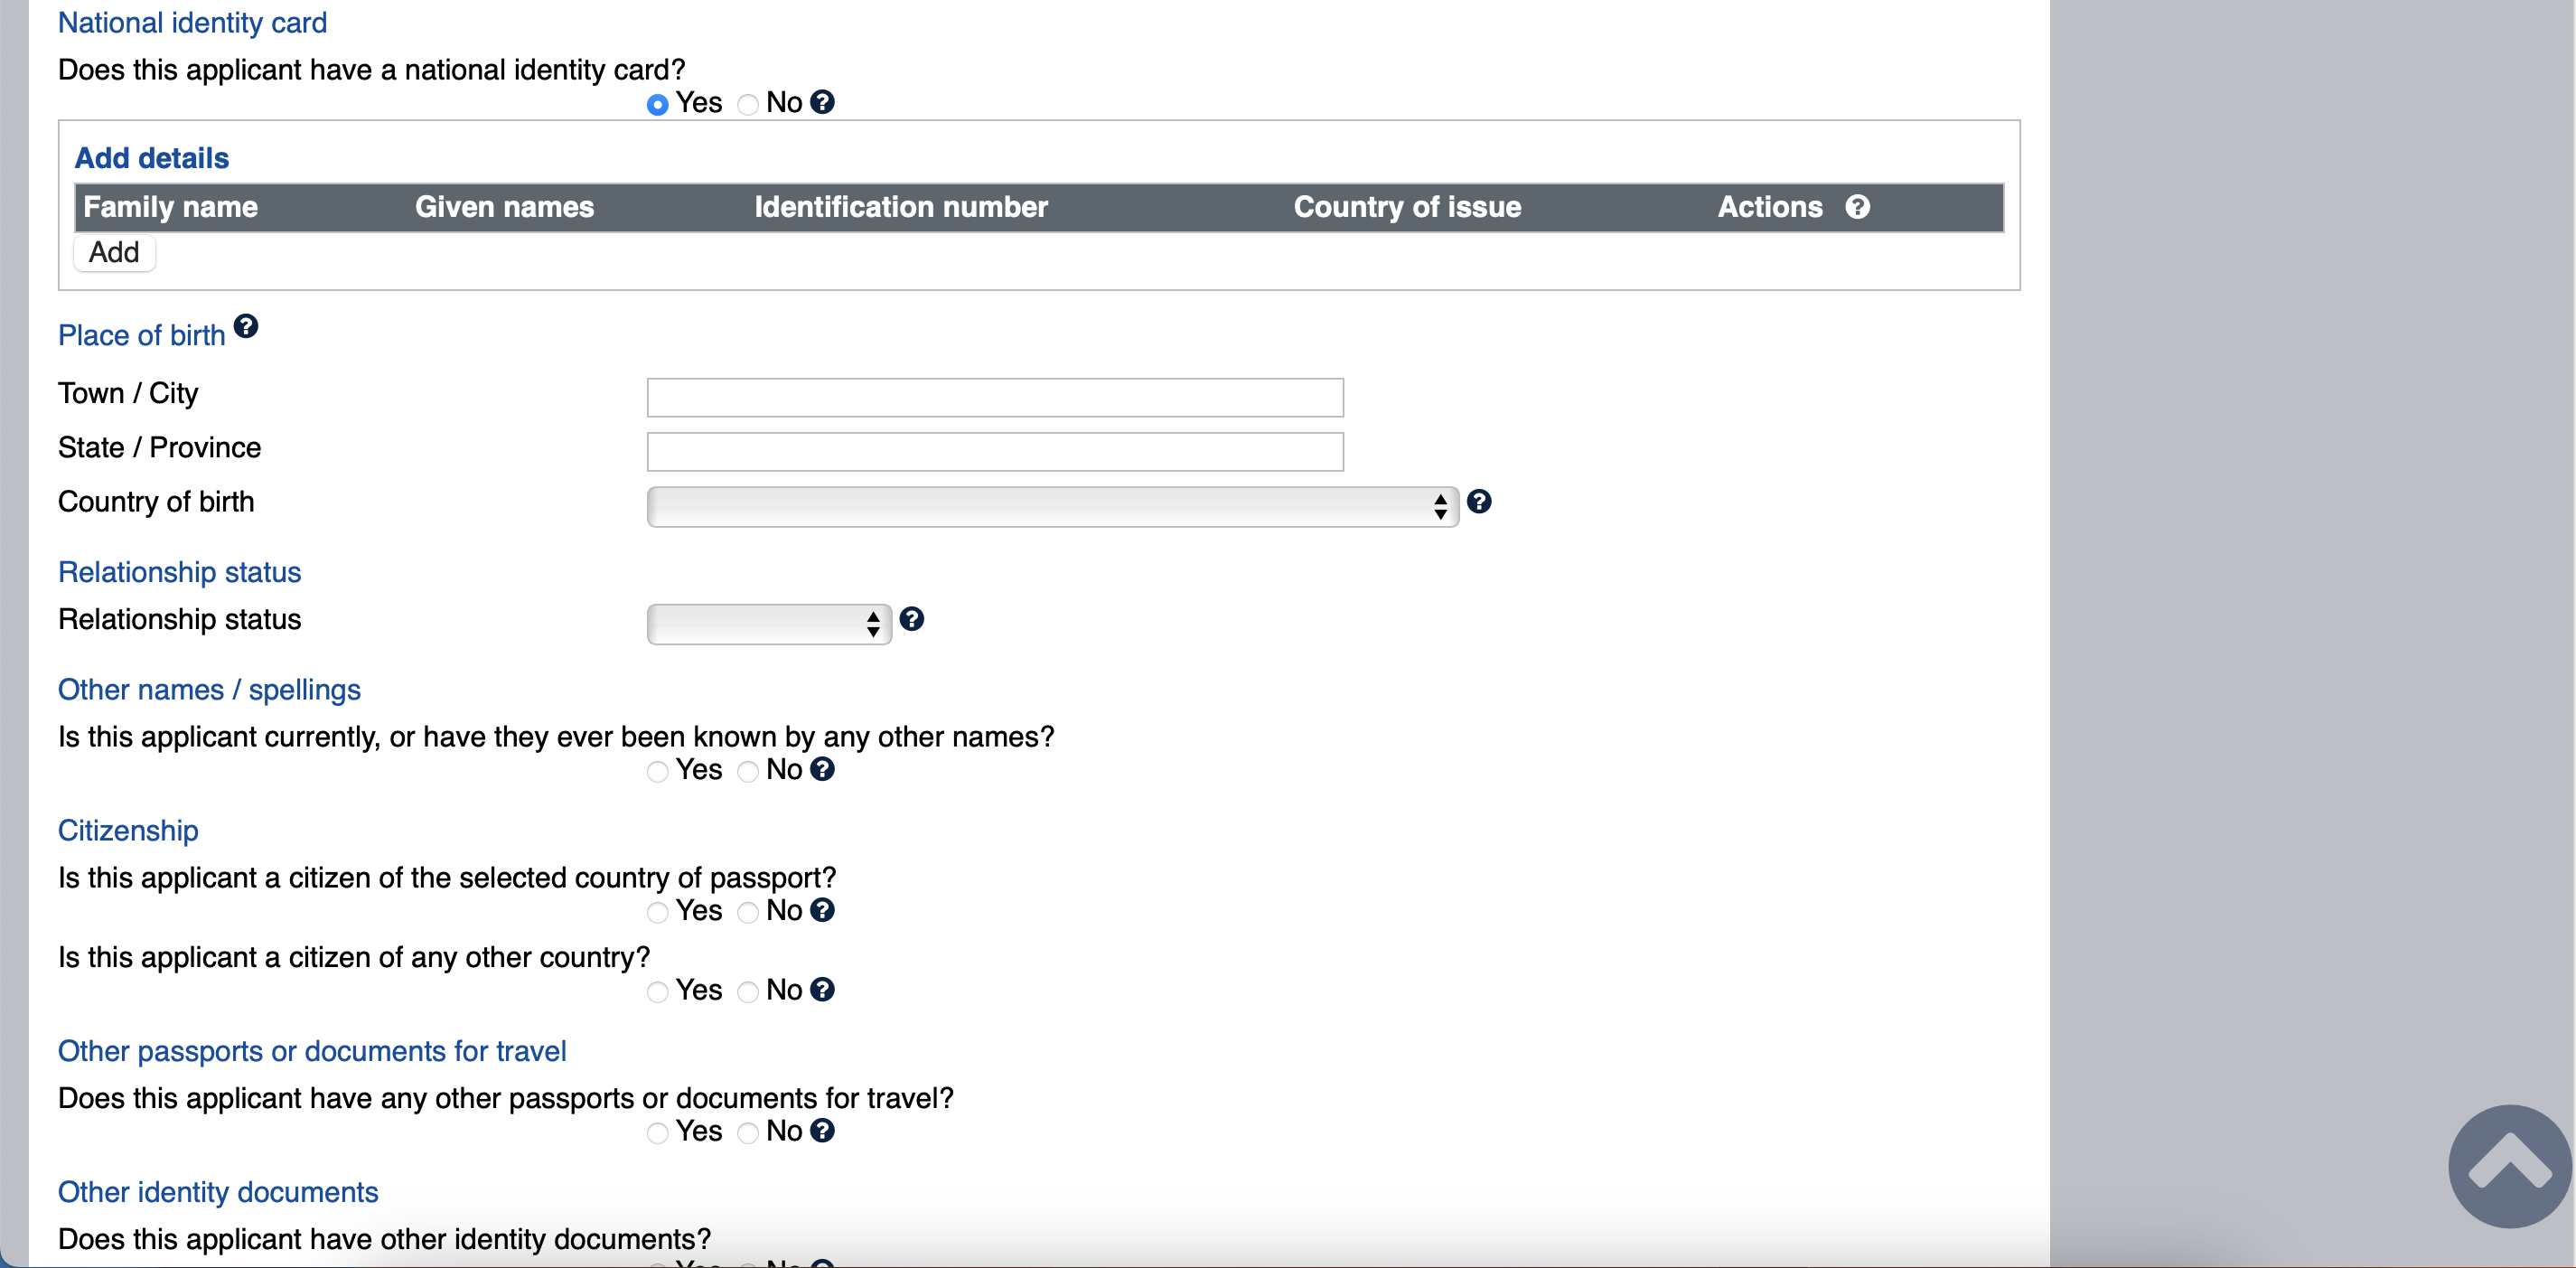This screenshot has width=2576, height=1268.
Task: Click help icon for citizen of passport country
Action: 822,910
